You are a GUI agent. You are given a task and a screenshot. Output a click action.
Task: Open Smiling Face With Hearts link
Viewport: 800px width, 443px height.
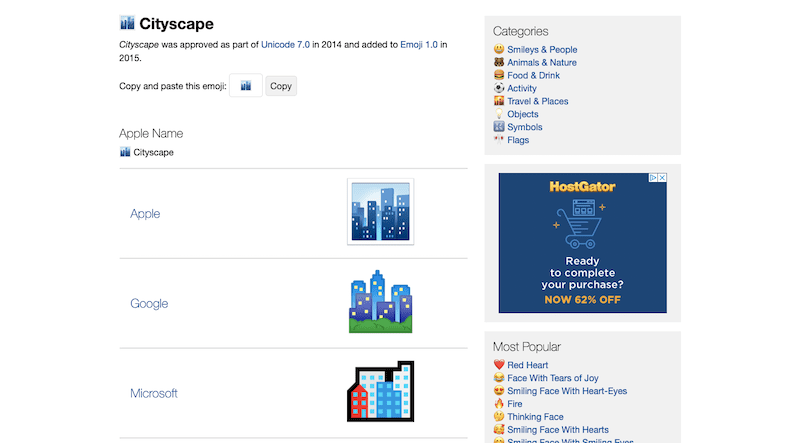[558, 430]
